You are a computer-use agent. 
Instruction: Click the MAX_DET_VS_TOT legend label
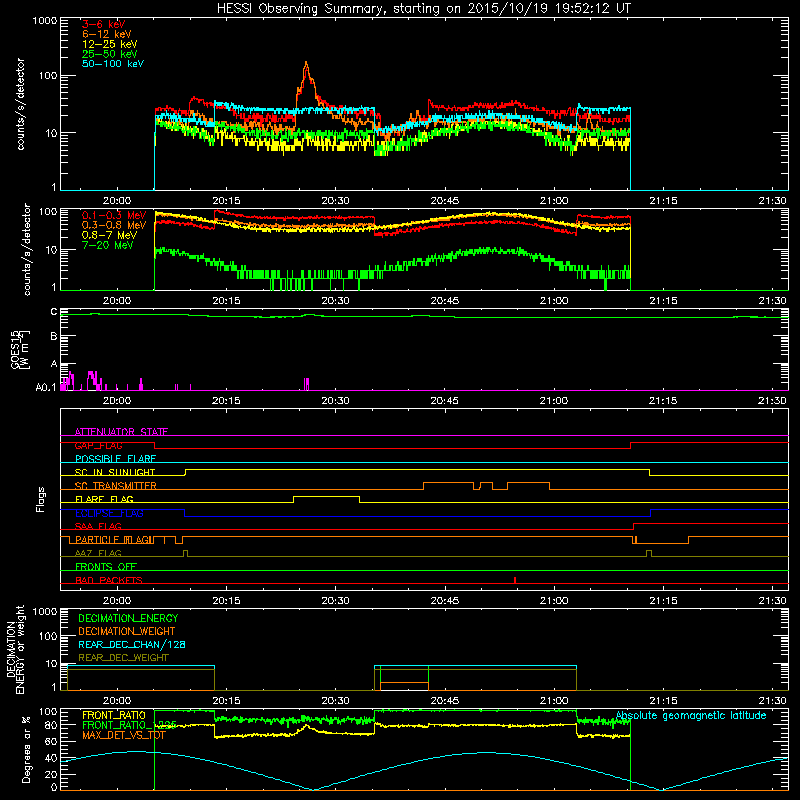(x=123, y=735)
